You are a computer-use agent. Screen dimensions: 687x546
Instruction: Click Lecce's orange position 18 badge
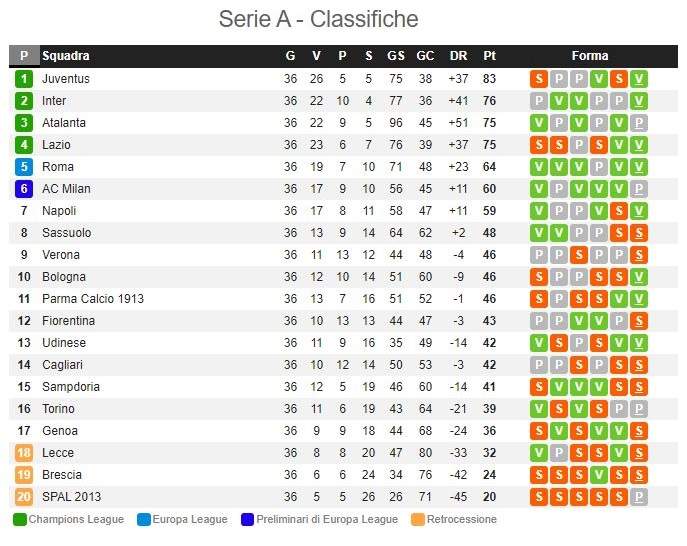pyautogui.click(x=24, y=453)
